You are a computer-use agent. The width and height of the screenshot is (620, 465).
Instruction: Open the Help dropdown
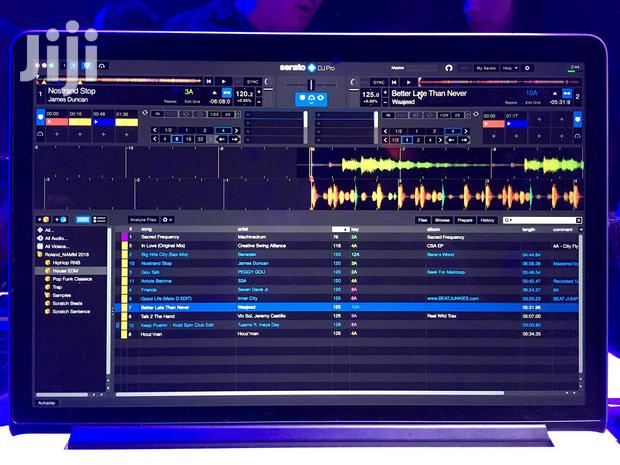pos(510,68)
